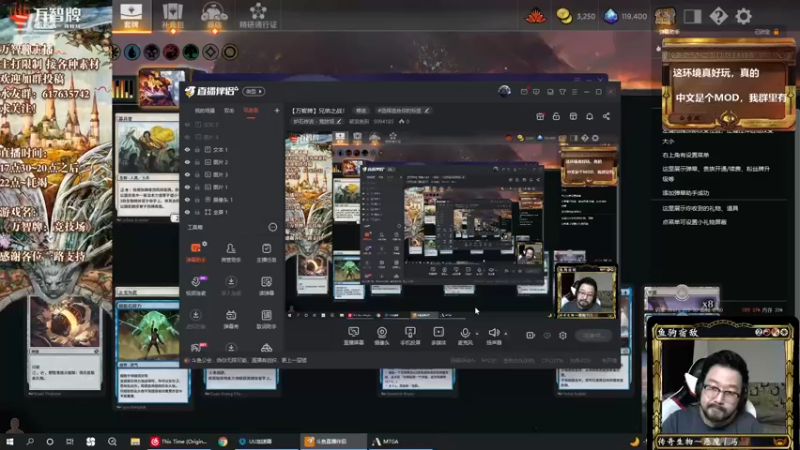Expand the speaker options arrow
The height and width of the screenshot is (450, 800).
pos(506,334)
